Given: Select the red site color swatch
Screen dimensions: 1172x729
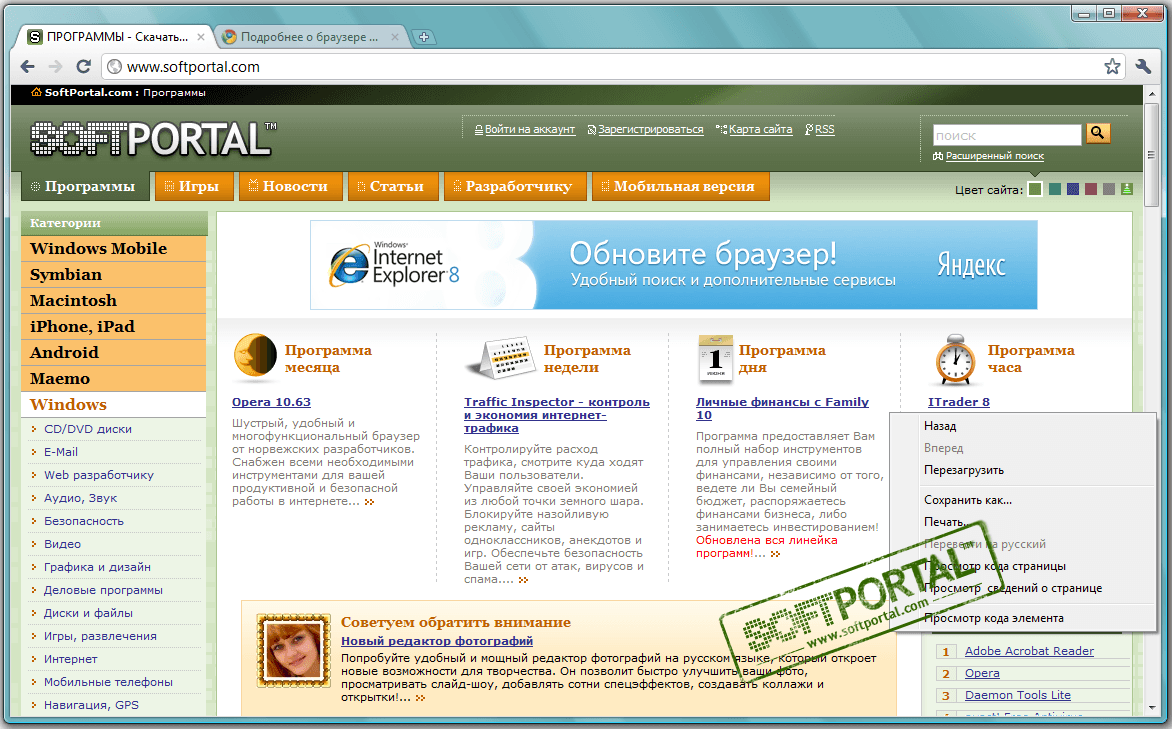Looking at the screenshot, I should pyautogui.click(x=1091, y=189).
